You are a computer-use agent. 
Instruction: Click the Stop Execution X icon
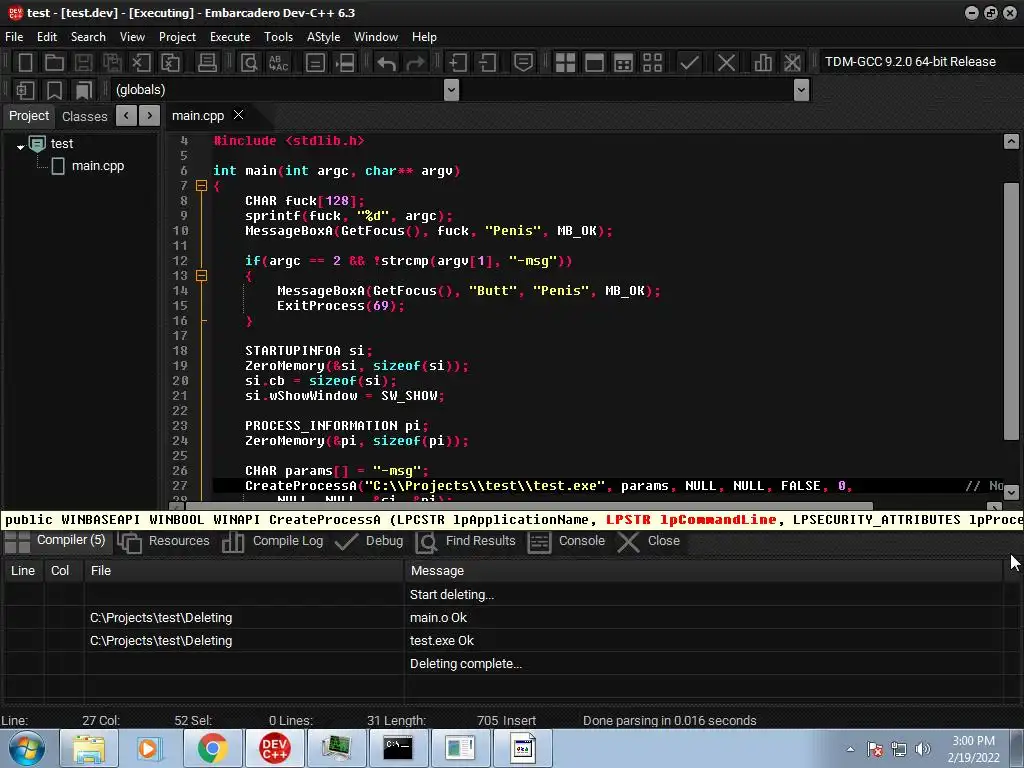[x=726, y=63]
